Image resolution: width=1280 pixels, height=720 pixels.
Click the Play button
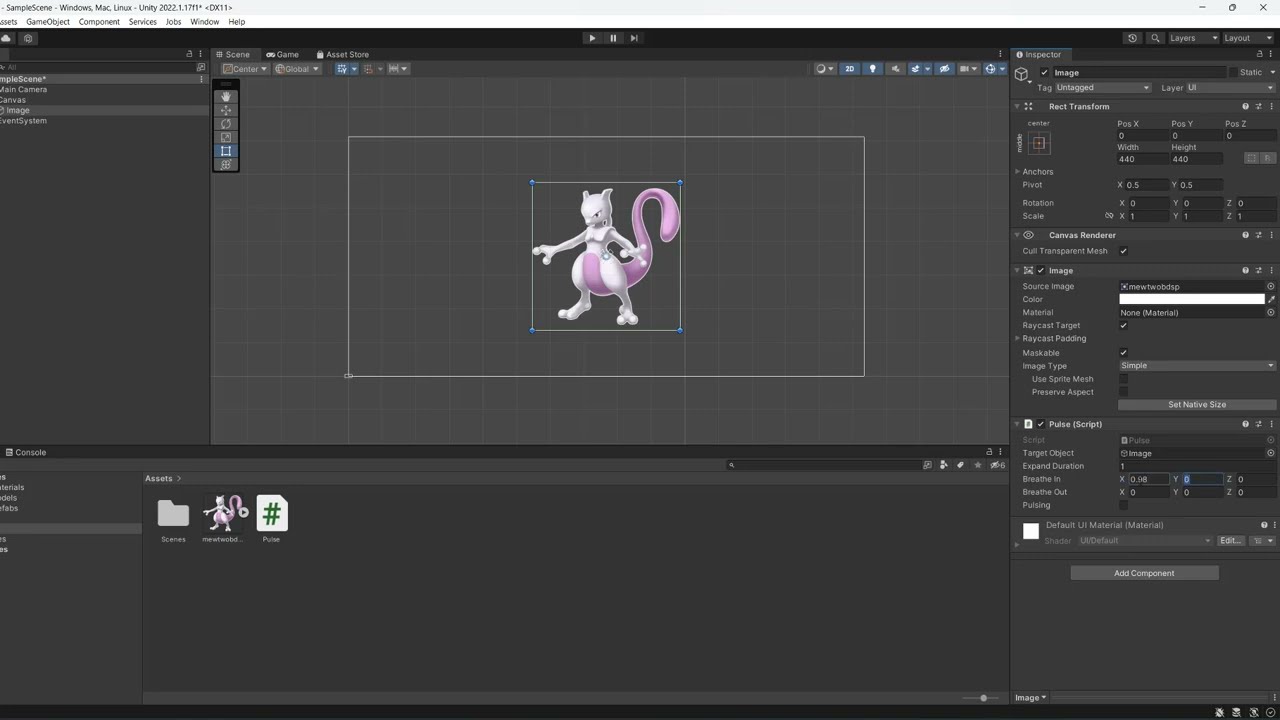pyautogui.click(x=592, y=38)
